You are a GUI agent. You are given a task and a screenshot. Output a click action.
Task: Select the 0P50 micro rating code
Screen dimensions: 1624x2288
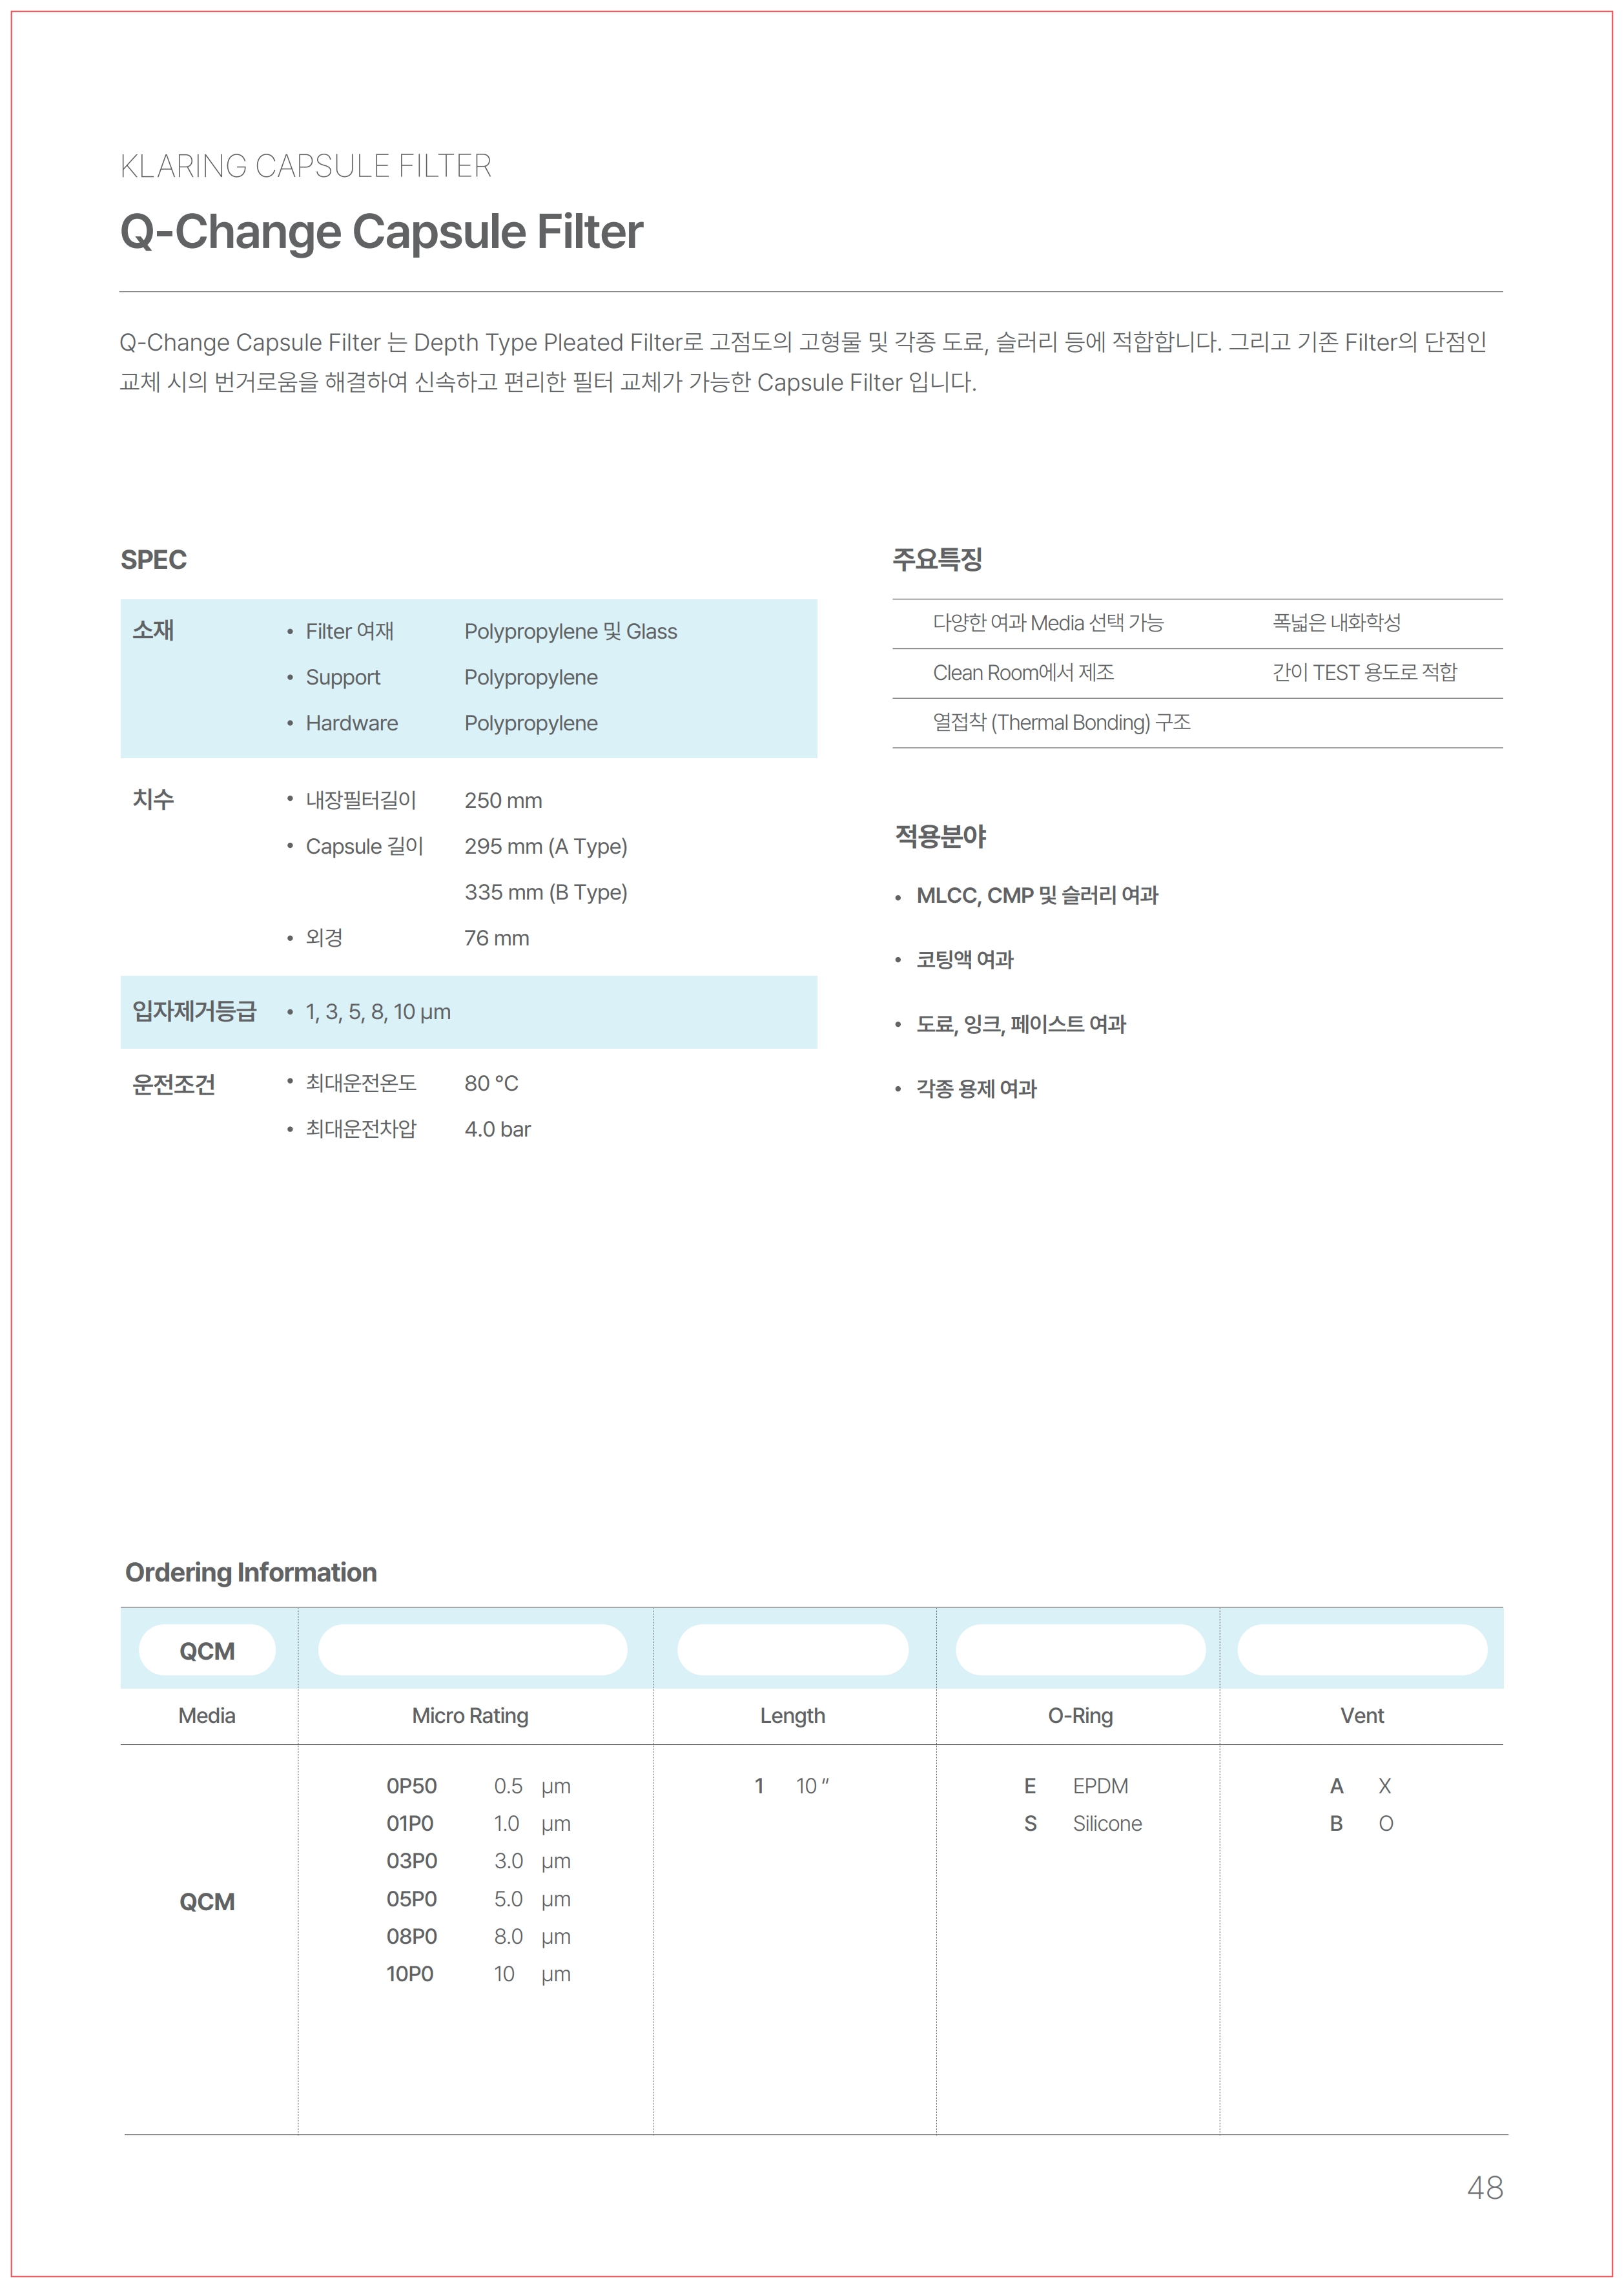tap(411, 1786)
